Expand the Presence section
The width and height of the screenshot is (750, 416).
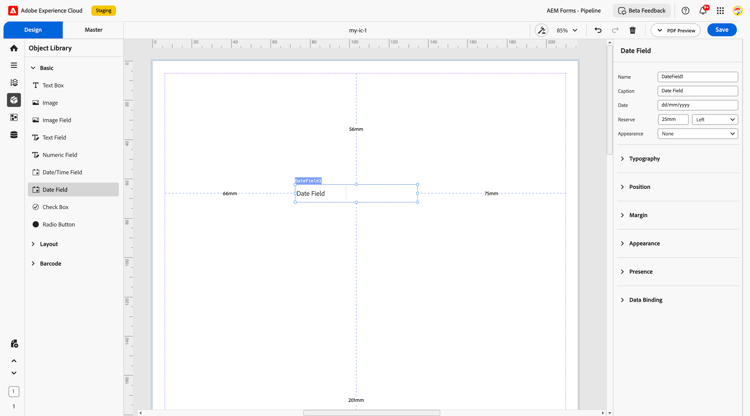tap(678, 272)
